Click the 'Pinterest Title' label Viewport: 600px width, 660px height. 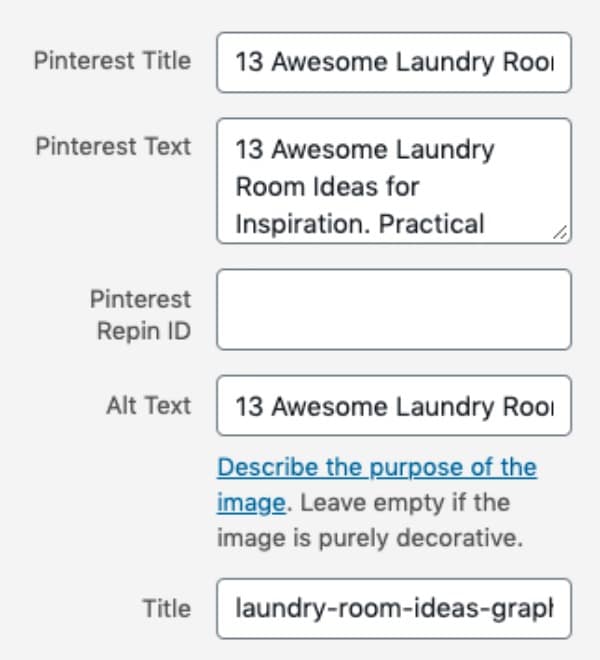tap(112, 61)
